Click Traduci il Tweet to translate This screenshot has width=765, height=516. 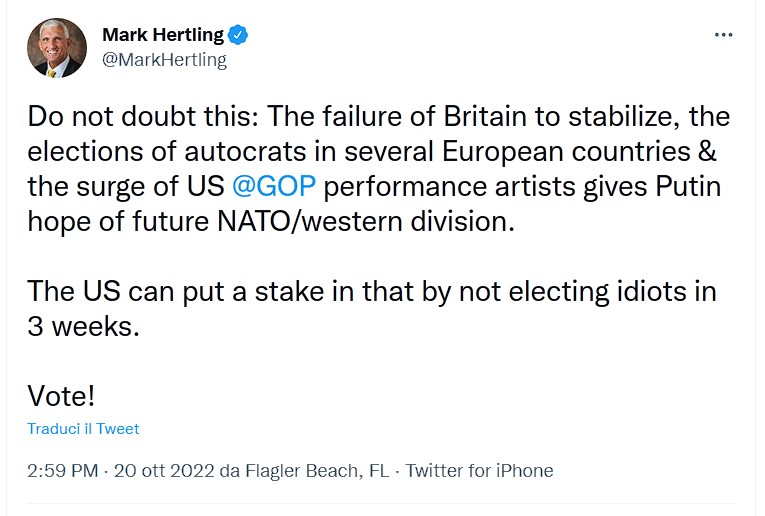click(83, 429)
